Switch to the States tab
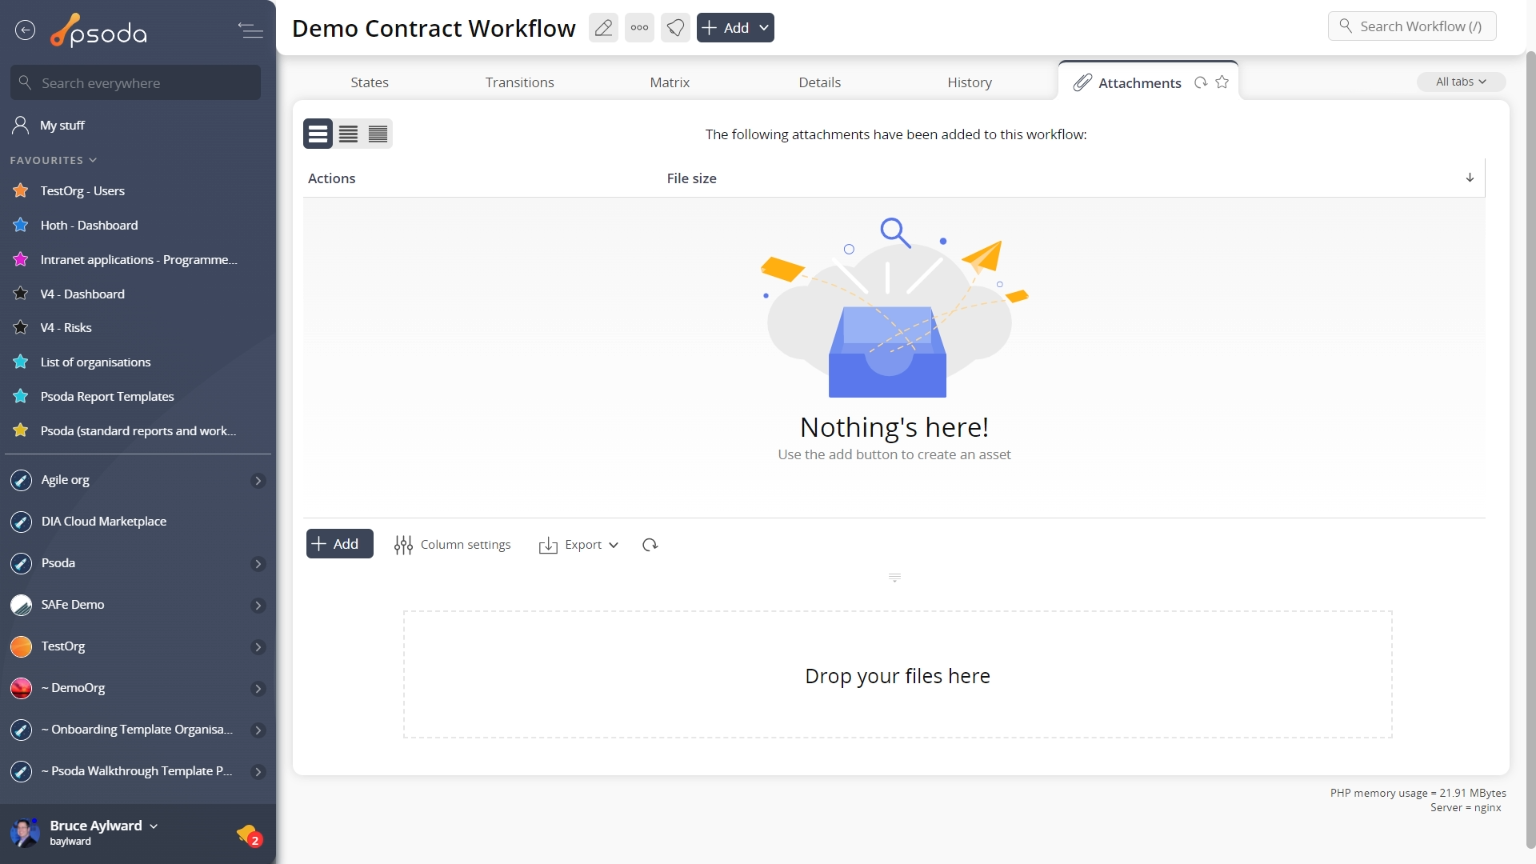 pyautogui.click(x=369, y=82)
